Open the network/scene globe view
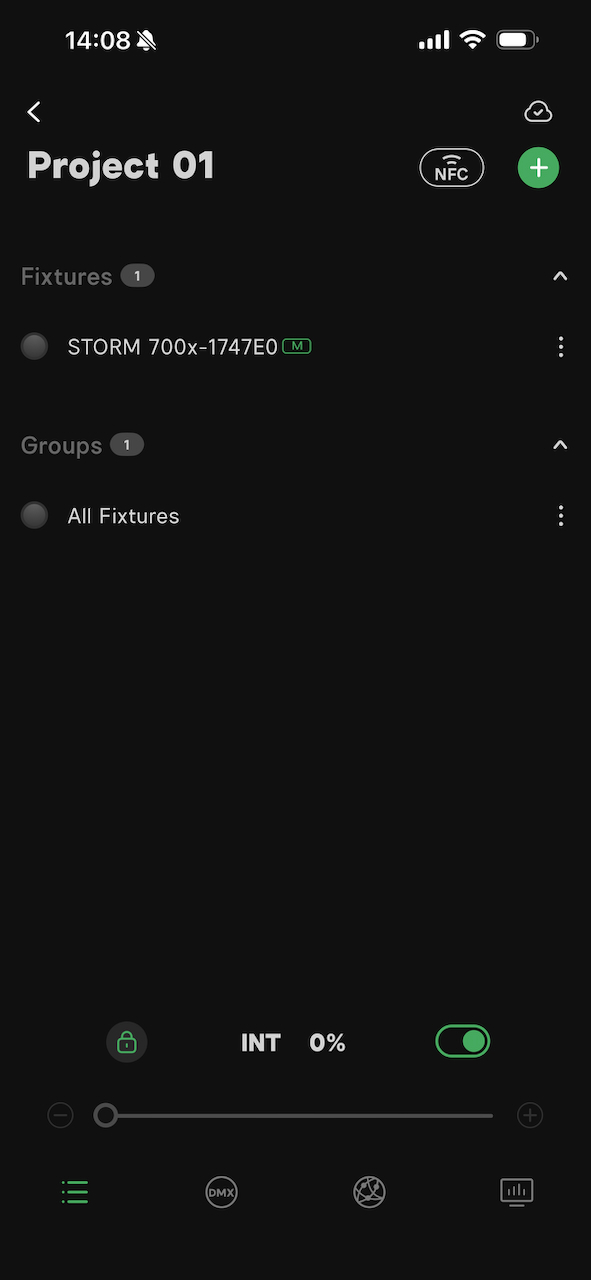Image resolution: width=591 pixels, height=1280 pixels. pos(369,1192)
